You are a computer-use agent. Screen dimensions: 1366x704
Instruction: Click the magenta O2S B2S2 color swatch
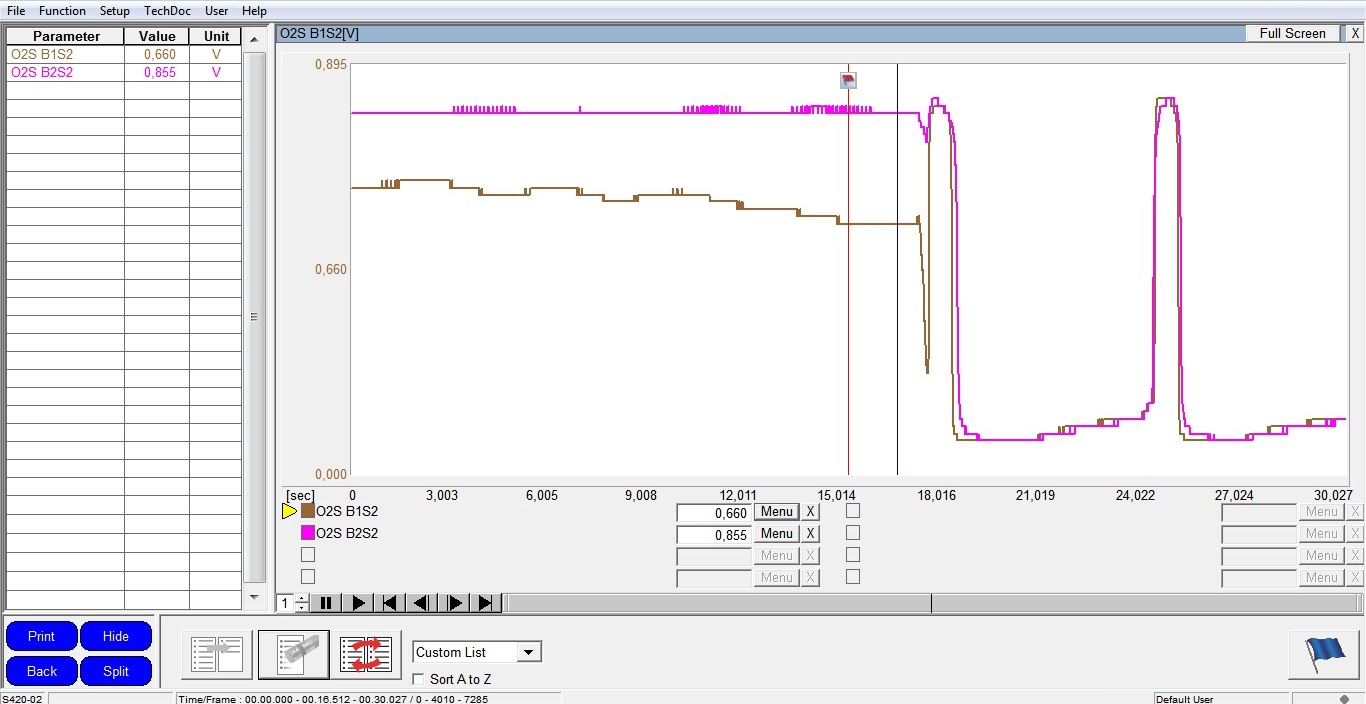pos(308,533)
